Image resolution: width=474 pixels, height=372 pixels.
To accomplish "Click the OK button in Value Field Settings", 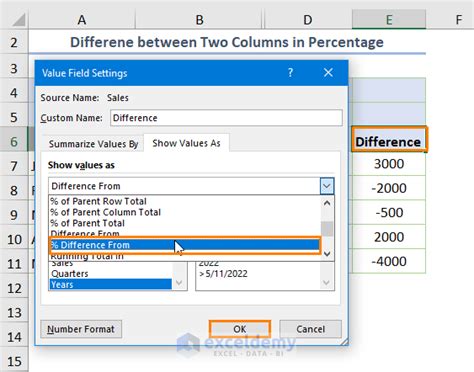I will [x=240, y=329].
